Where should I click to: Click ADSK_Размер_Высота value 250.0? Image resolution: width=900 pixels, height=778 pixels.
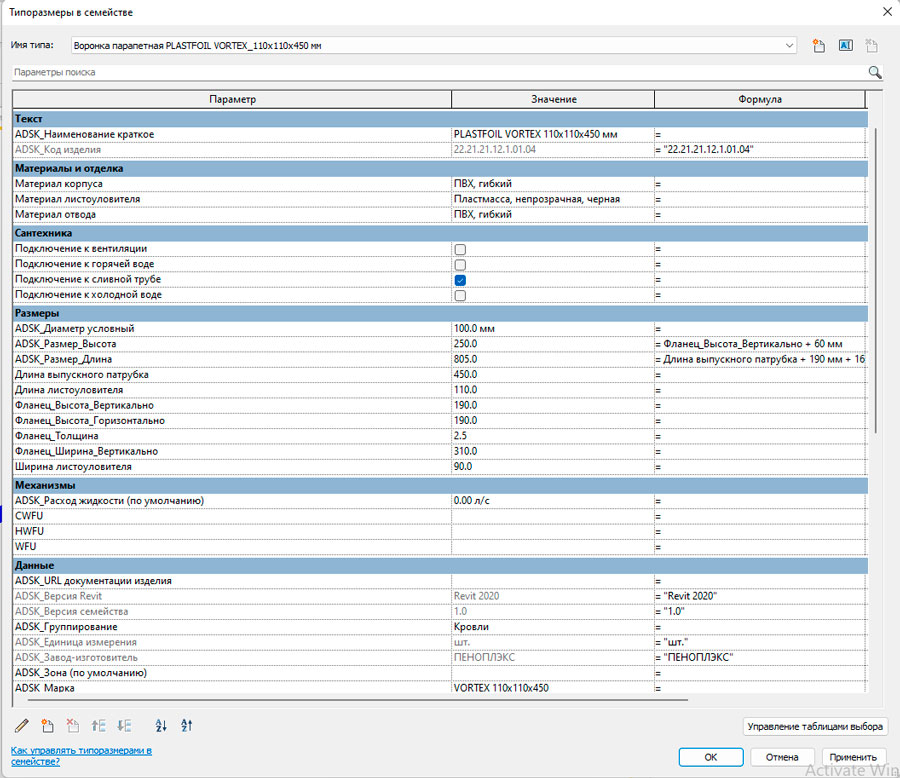tap(553, 344)
